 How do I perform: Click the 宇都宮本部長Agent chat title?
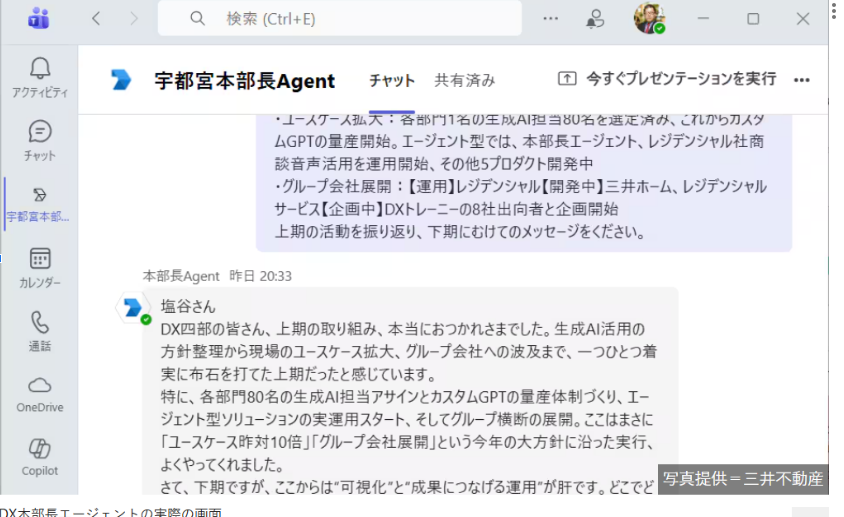pos(245,81)
